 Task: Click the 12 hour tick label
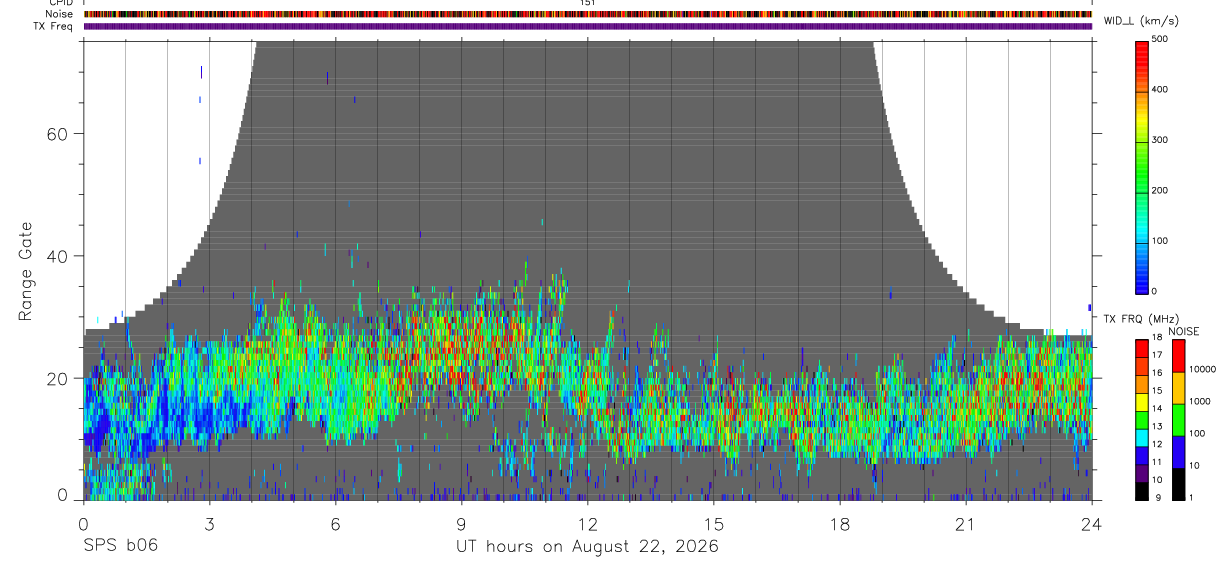tap(587, 524)
